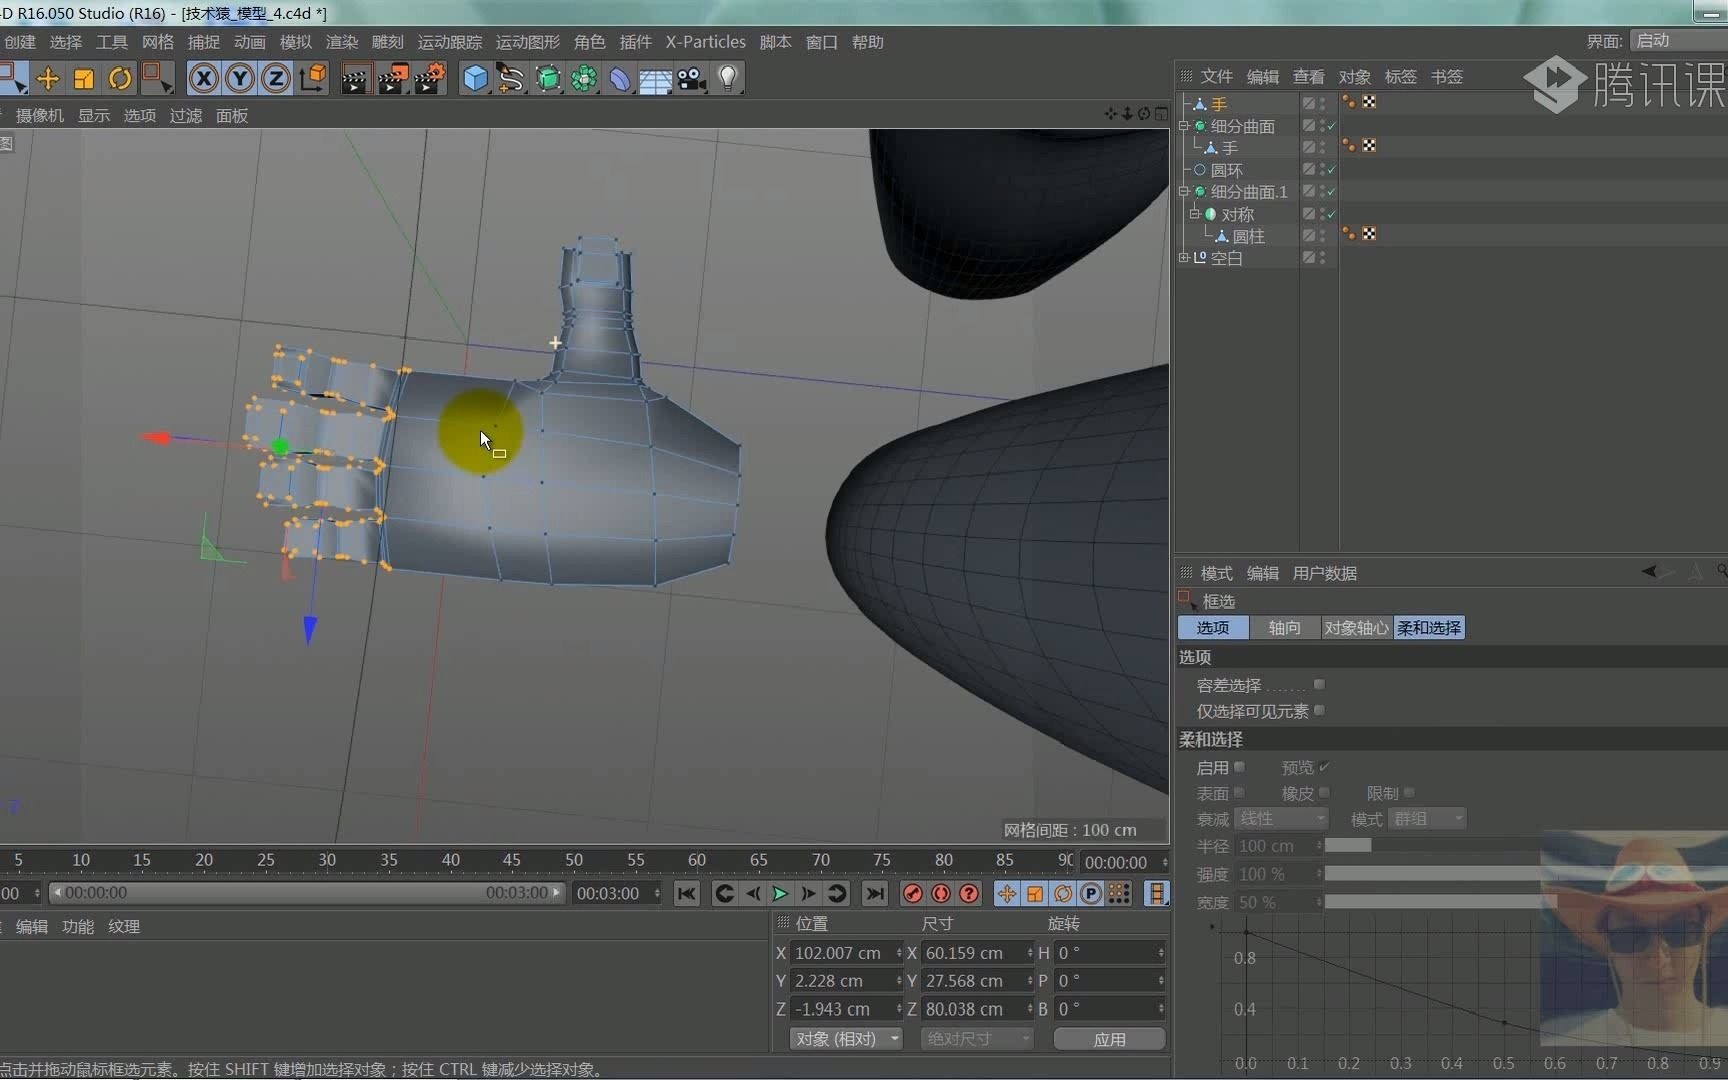Click the Camera creation icon in the toolbar

(690, 78)
